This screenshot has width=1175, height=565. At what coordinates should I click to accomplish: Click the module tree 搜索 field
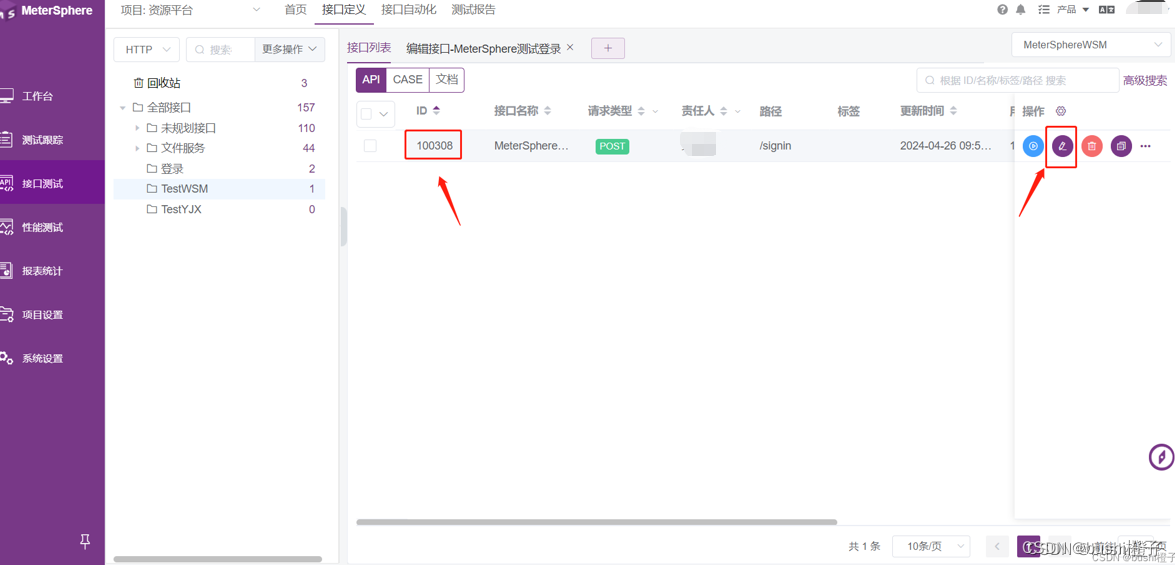tap(220, 49)
